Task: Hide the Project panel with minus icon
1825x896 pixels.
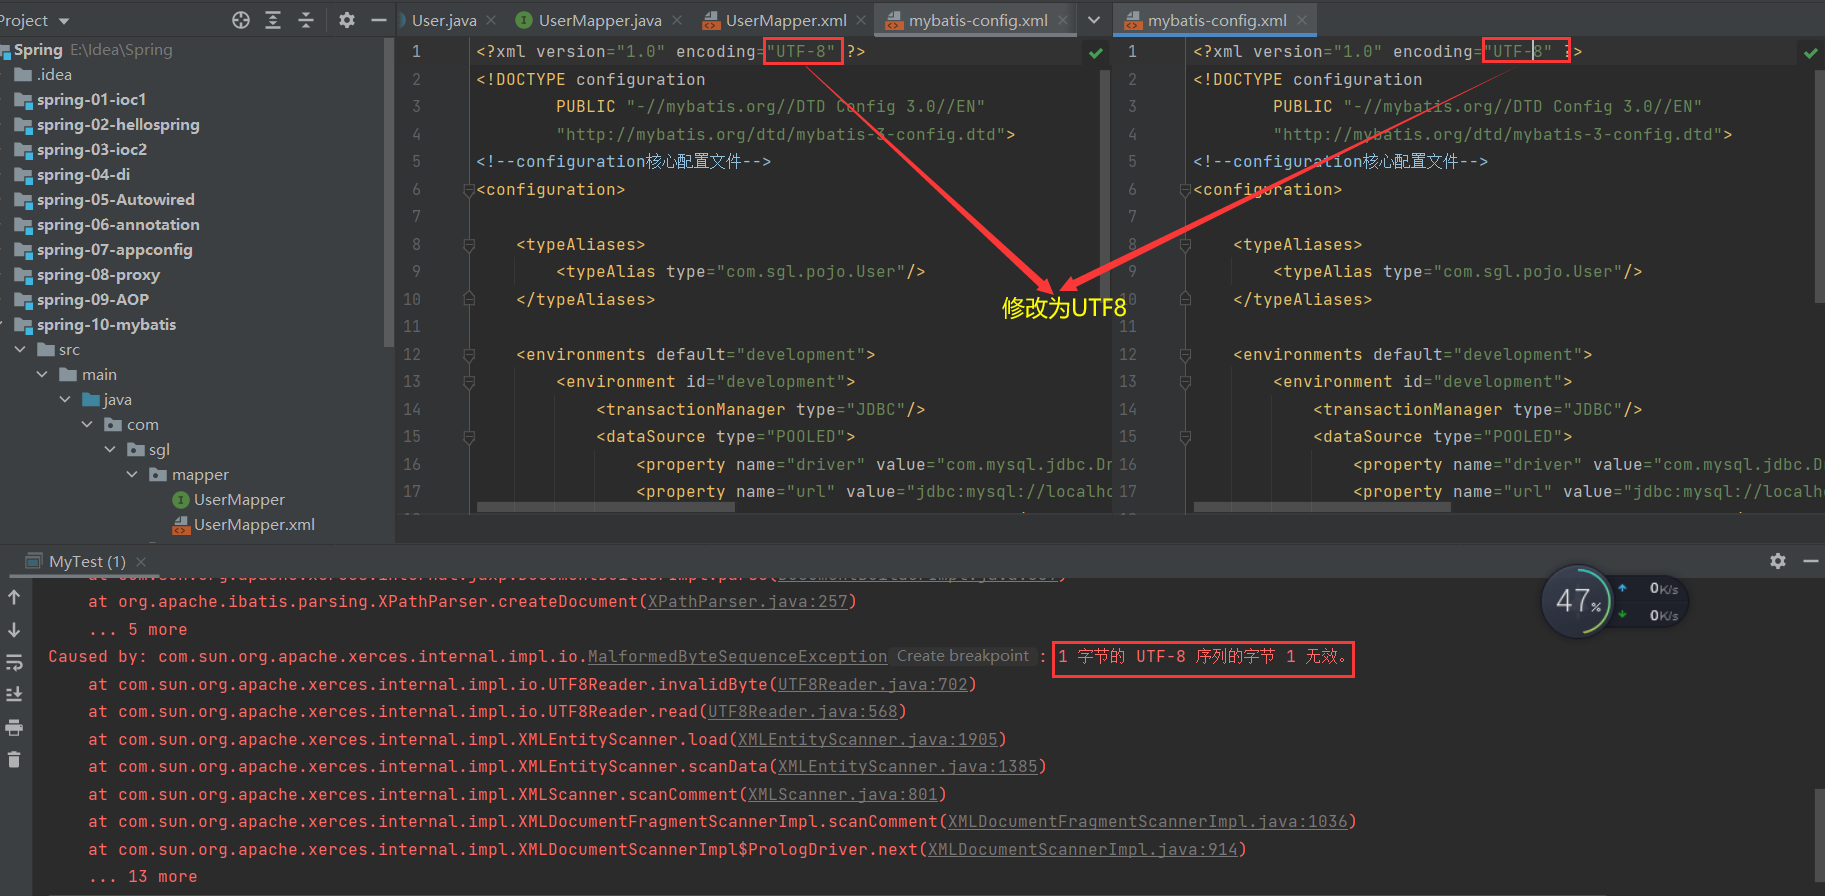Action: tap(378, 20)
